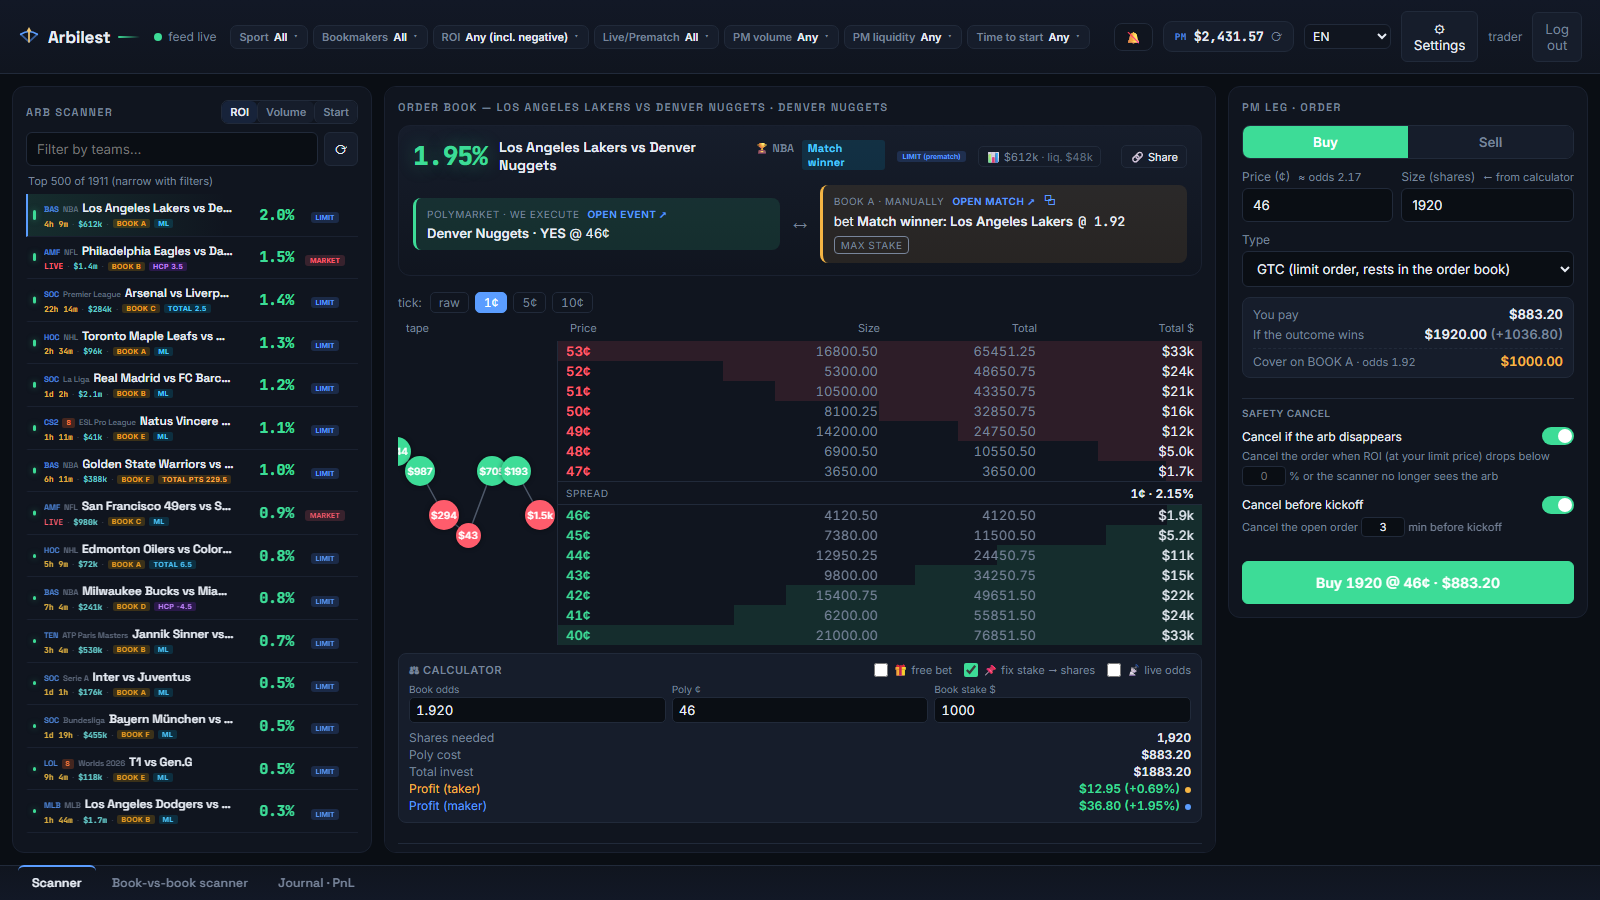Screen dimensions: 1600x900
Task: Click the swap arrows between legs
Action: pyautogui.click(x=800, y=225)
